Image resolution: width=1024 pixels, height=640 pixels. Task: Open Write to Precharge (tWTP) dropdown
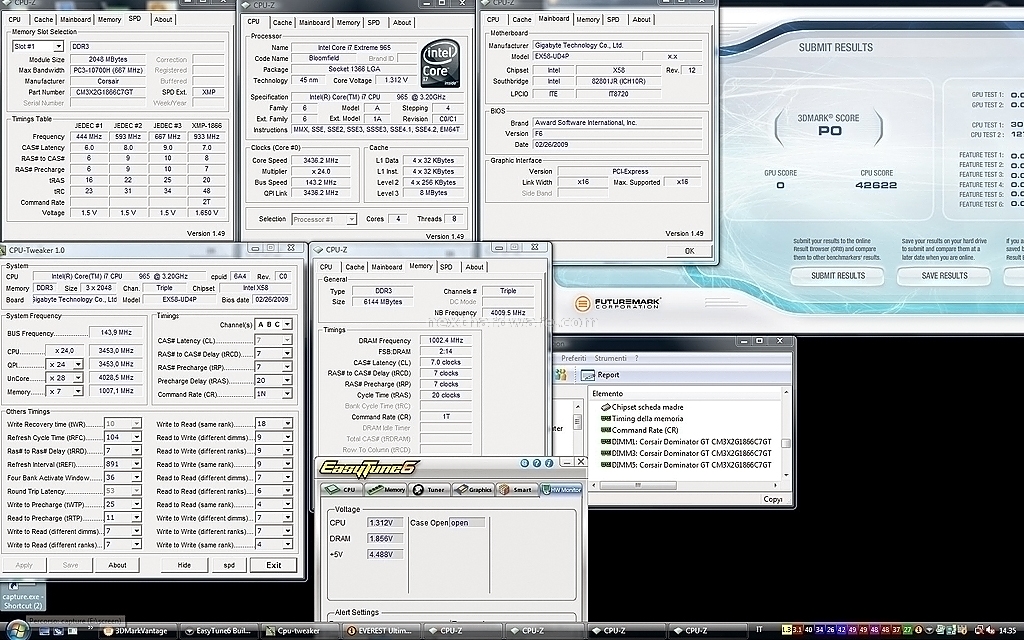[x=122, y=505]
